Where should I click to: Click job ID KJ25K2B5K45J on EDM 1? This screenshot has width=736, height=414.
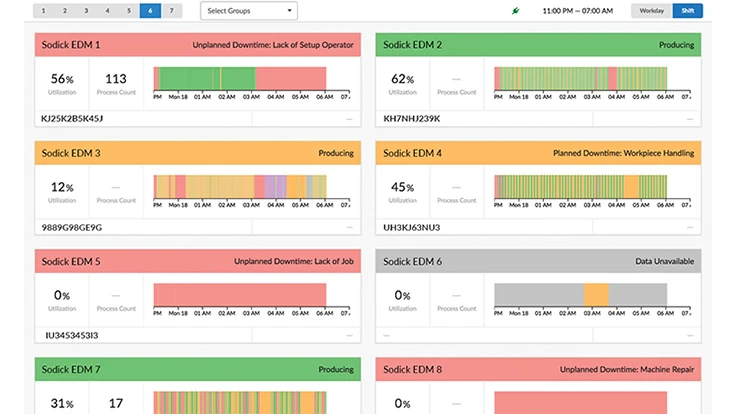tap(72, 119)
